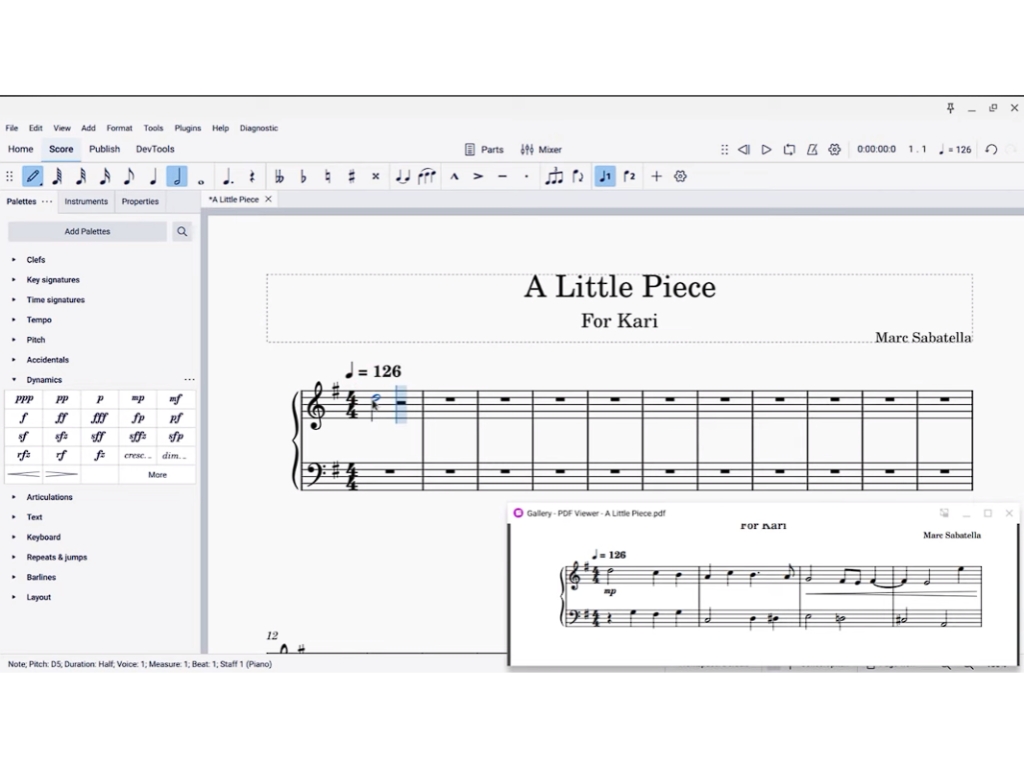The image size is (1024, 768).
Task: Select the crescendo hairpin in Dynamics
Action: point(24,475)
